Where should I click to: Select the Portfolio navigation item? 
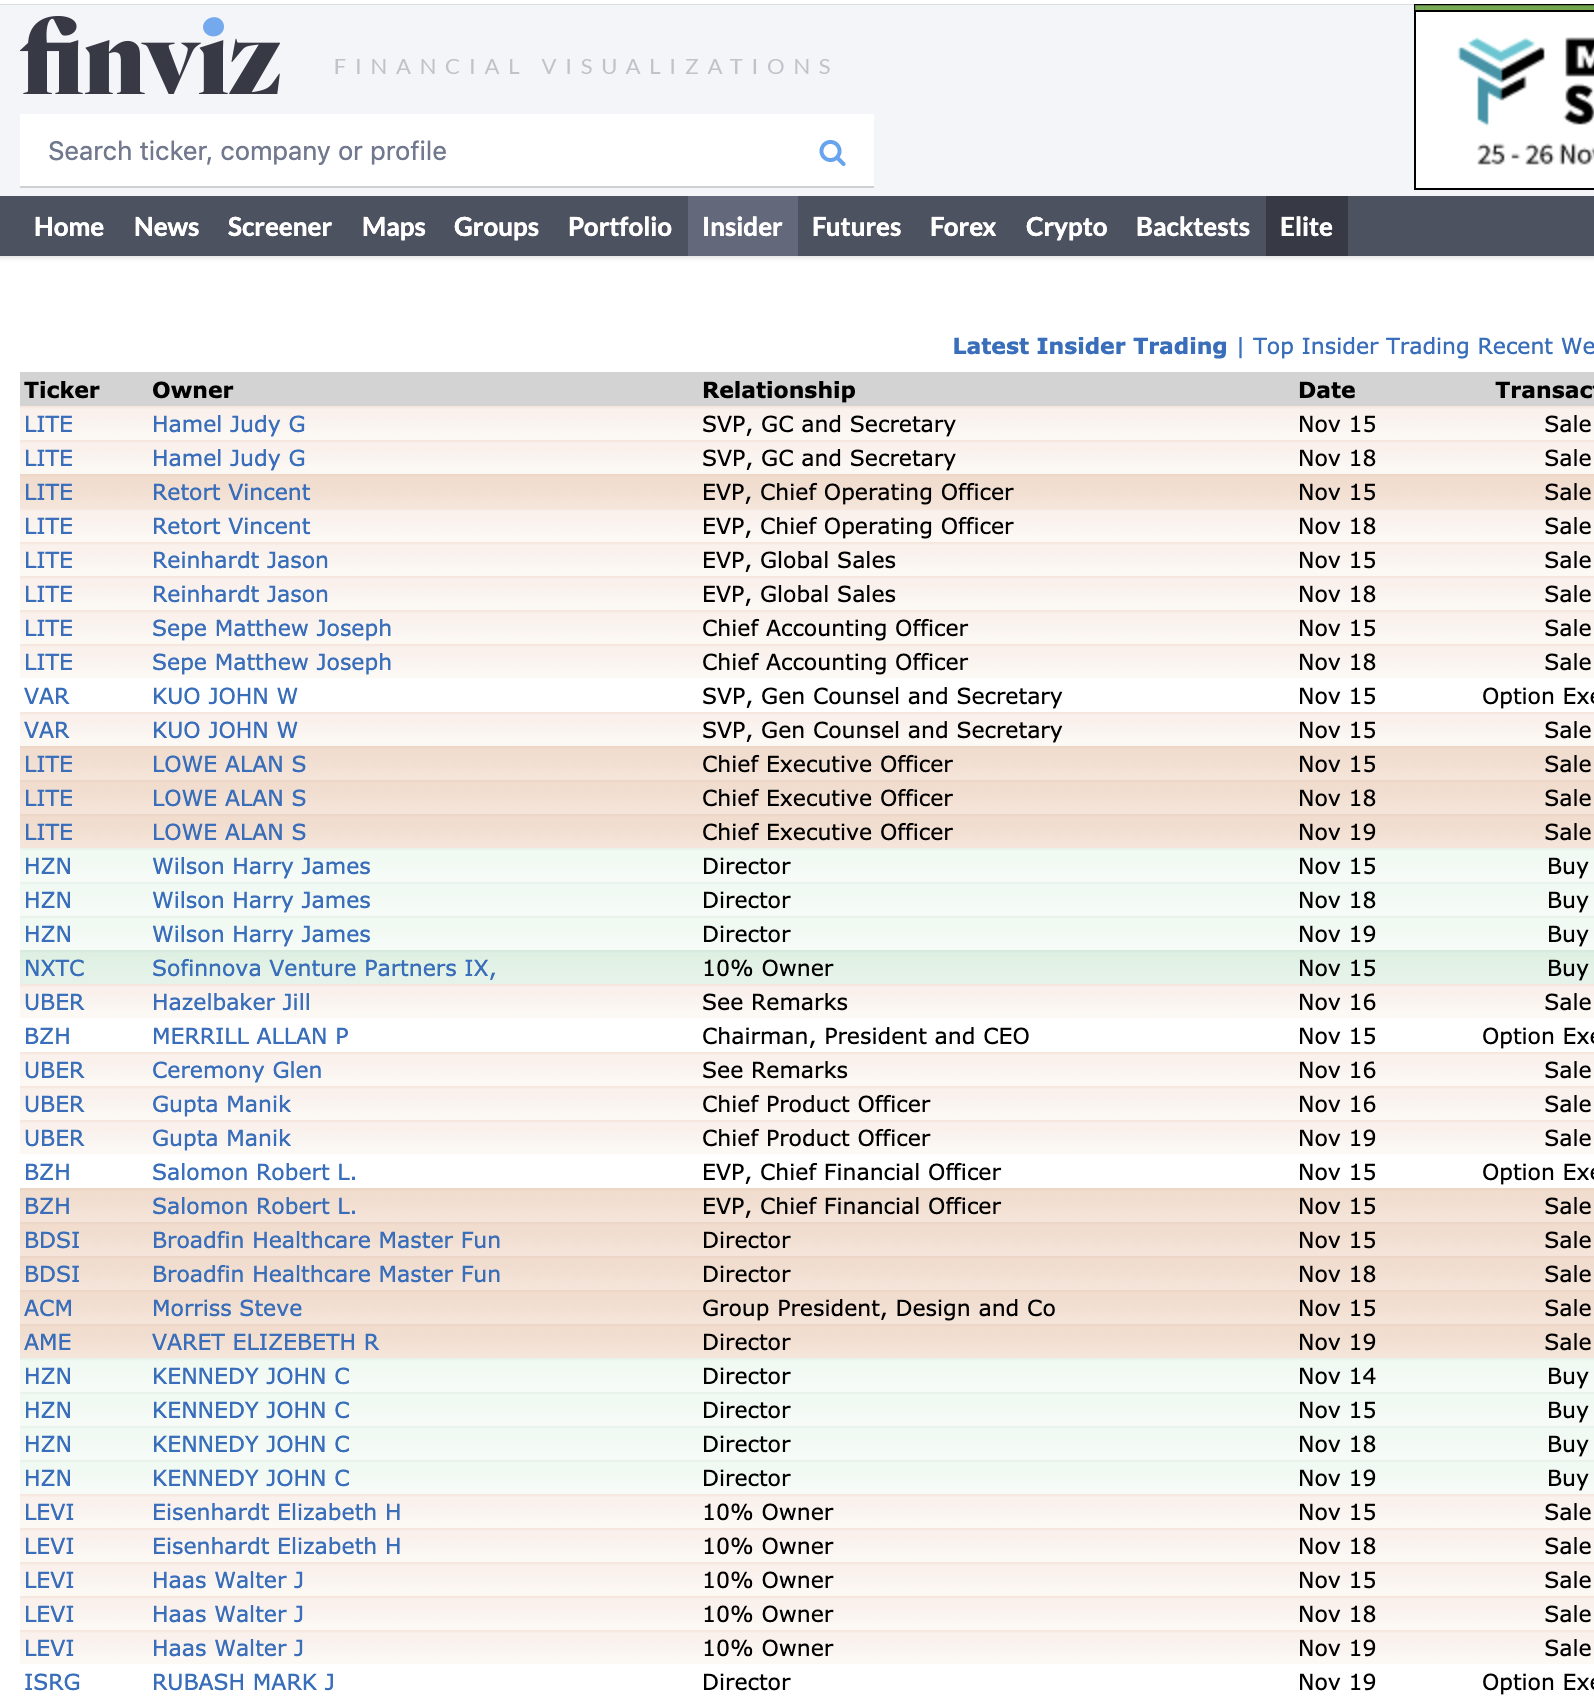pyautogui.click(x=619, y=227)
